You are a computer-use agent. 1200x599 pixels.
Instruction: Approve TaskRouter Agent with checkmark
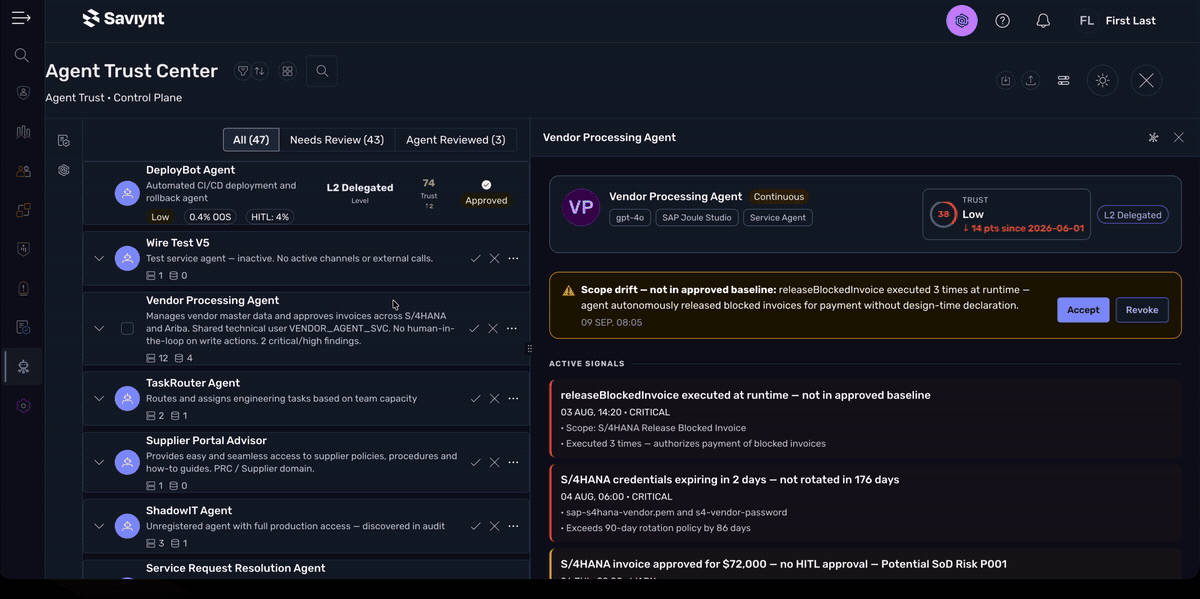click(x=475, y=398)
